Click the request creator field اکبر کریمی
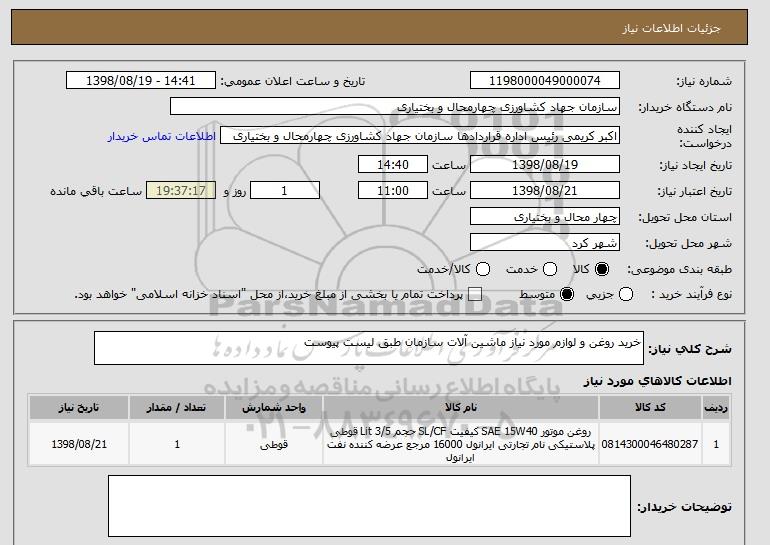 [420, 136]
